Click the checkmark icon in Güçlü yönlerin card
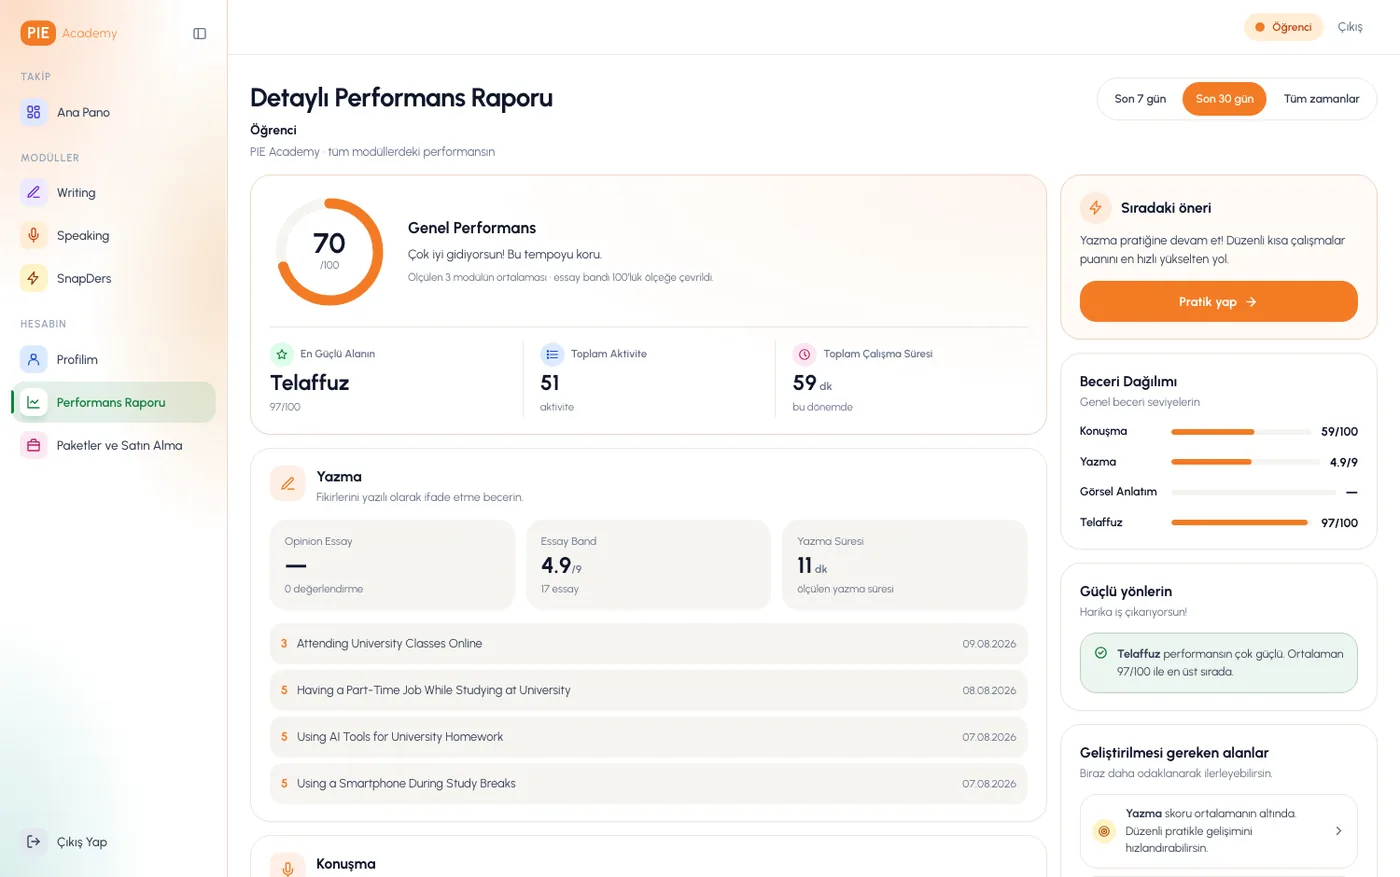 click(x=1101, y=653)
